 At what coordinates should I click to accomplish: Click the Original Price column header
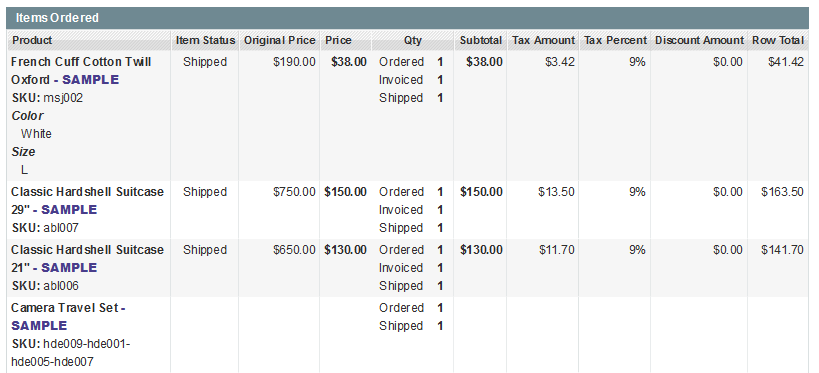coord(279,40)
